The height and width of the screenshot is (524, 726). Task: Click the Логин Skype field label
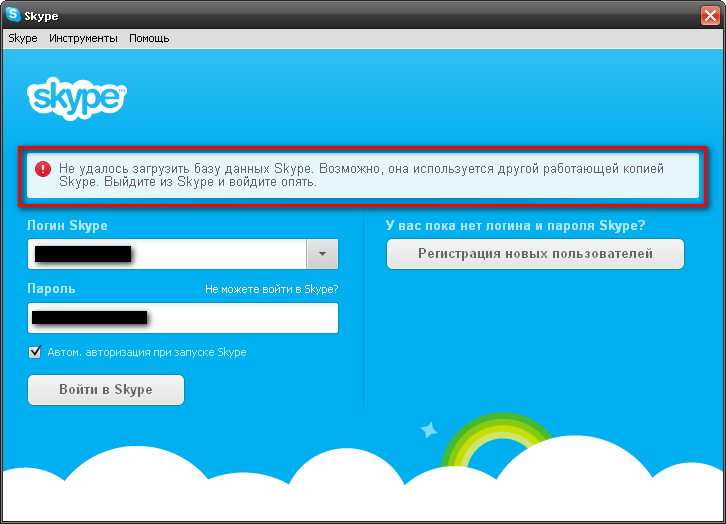67,226
